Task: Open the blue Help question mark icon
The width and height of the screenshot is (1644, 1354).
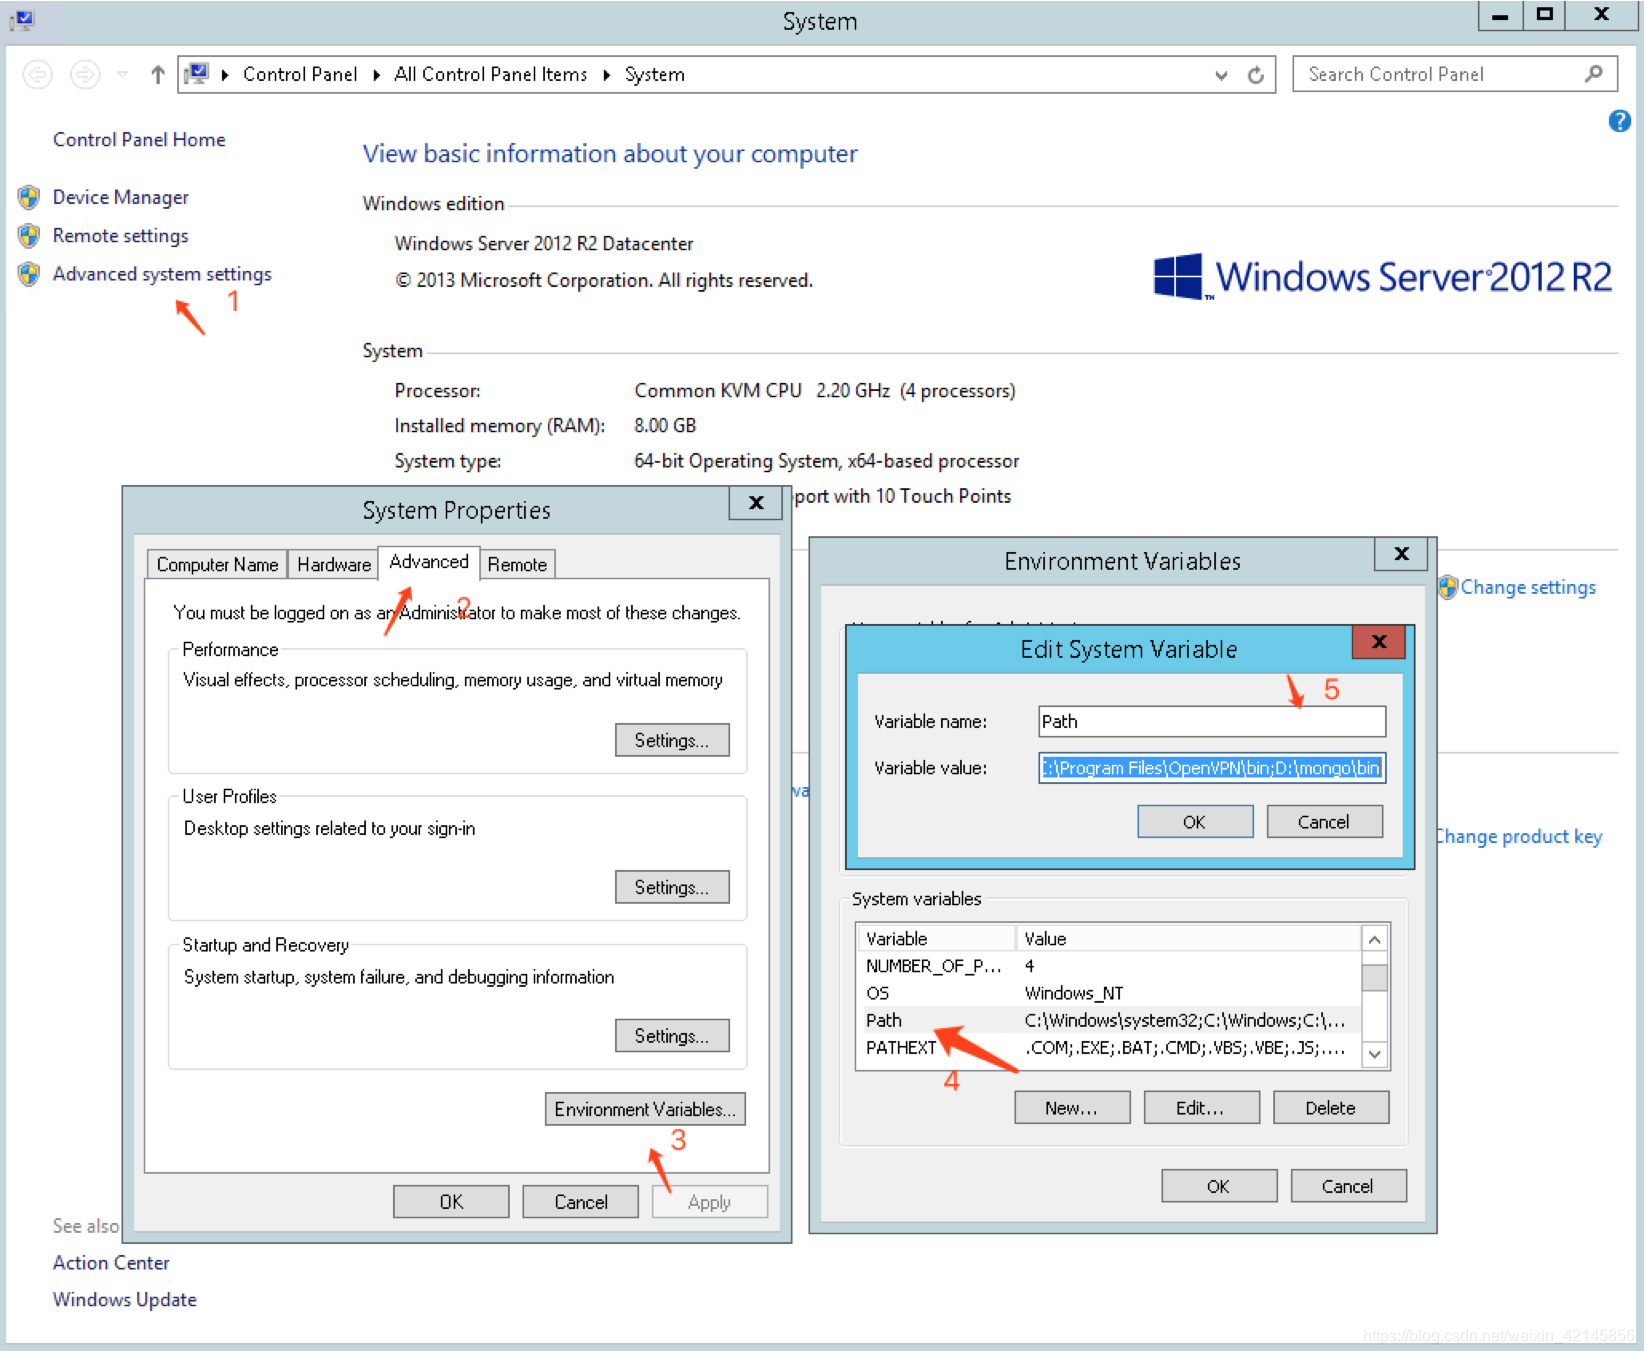Action: tap(1619, 122)
